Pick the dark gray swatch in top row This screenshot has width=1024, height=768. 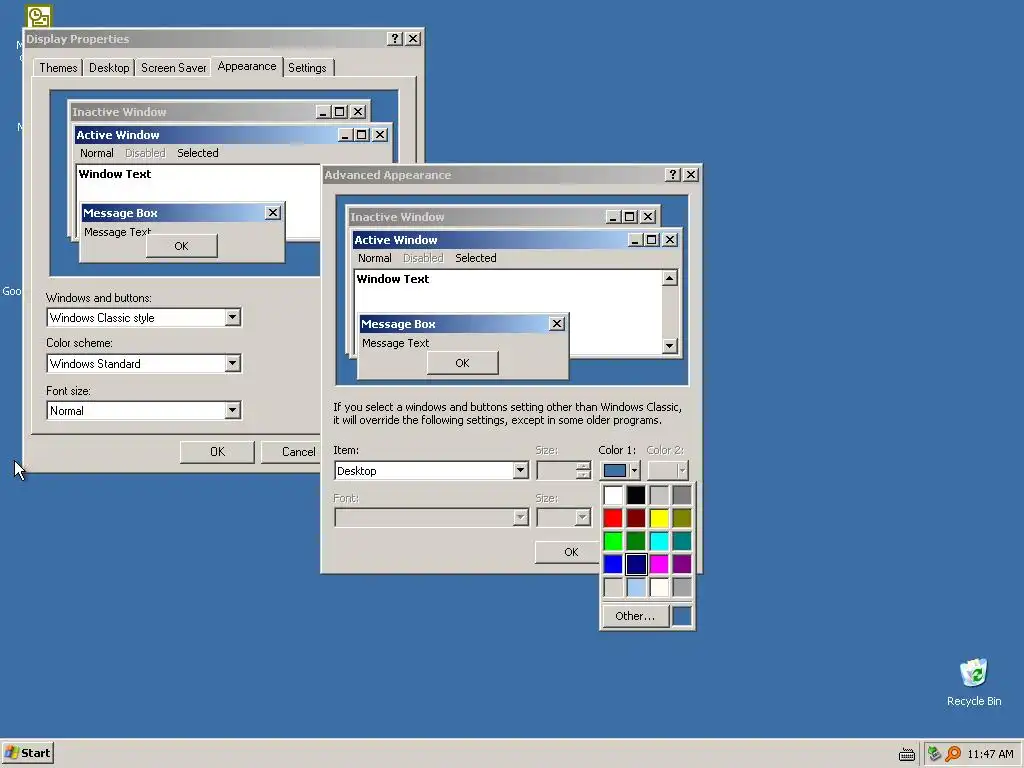tap(682, 495)
